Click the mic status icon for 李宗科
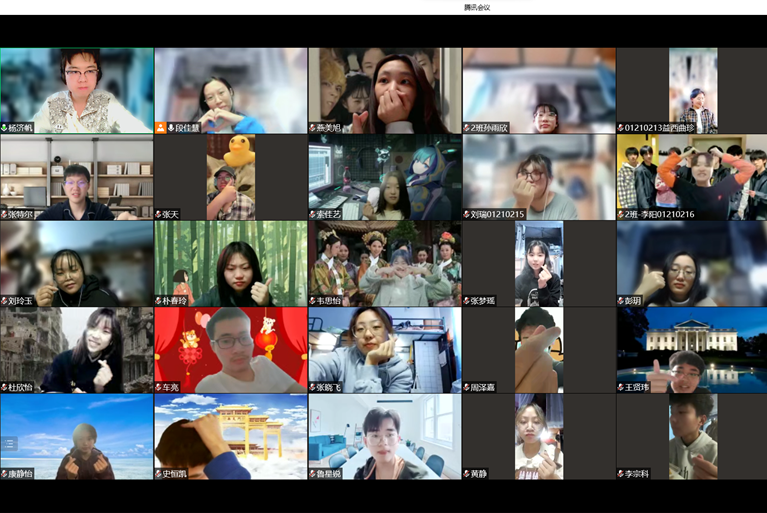767x513 pixels. [x=621, y=473]
